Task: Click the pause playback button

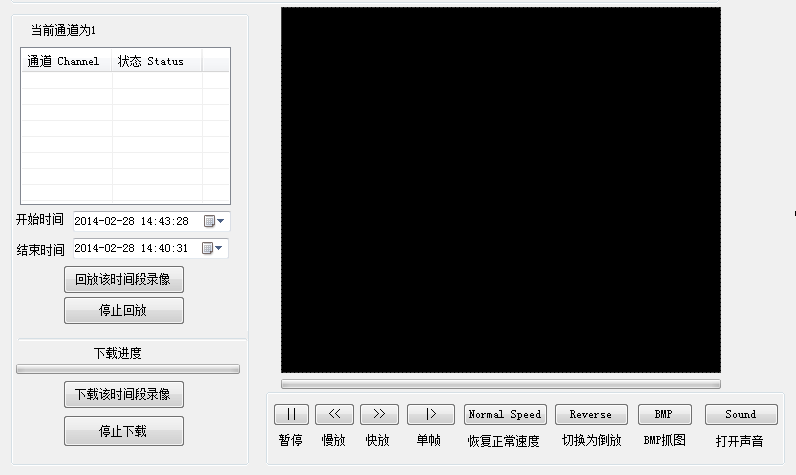Action: (x=291, y=414)
